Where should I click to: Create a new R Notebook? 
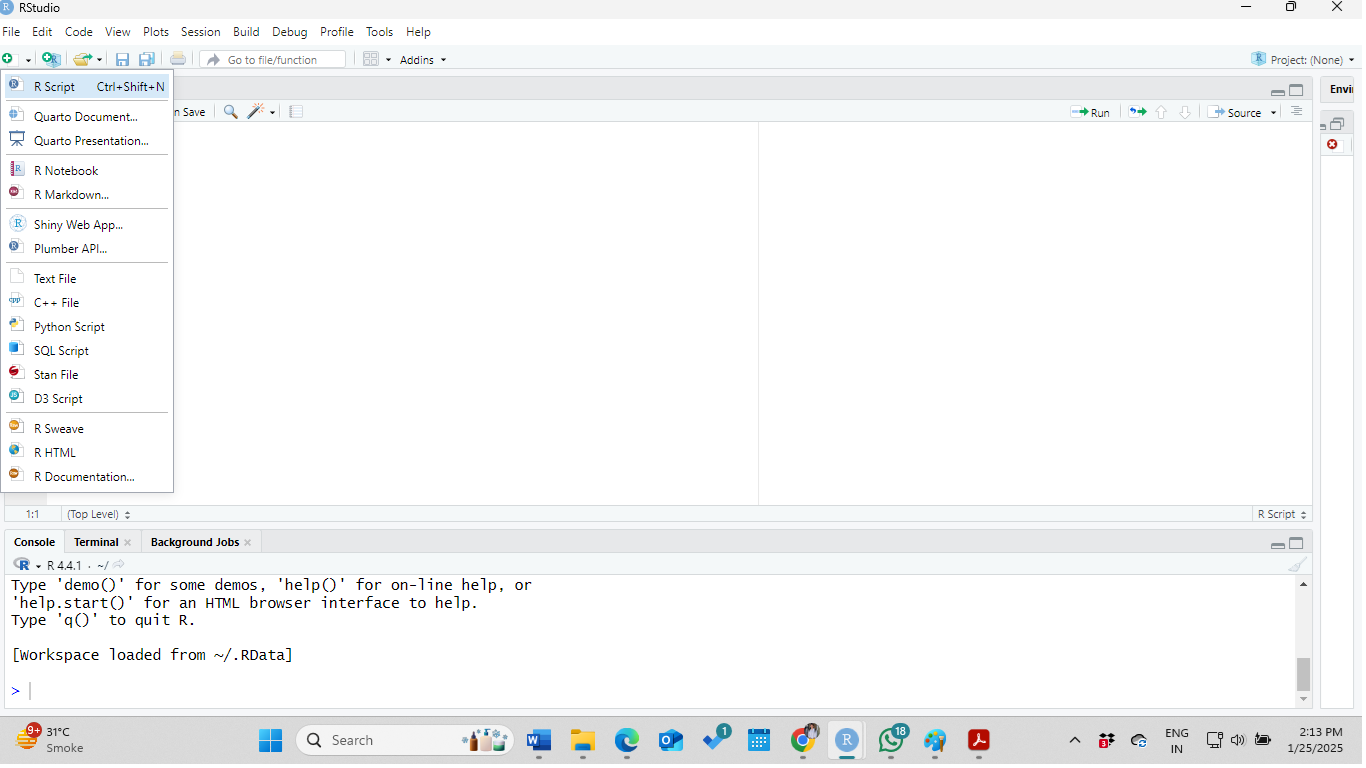(x=88, y=171)
